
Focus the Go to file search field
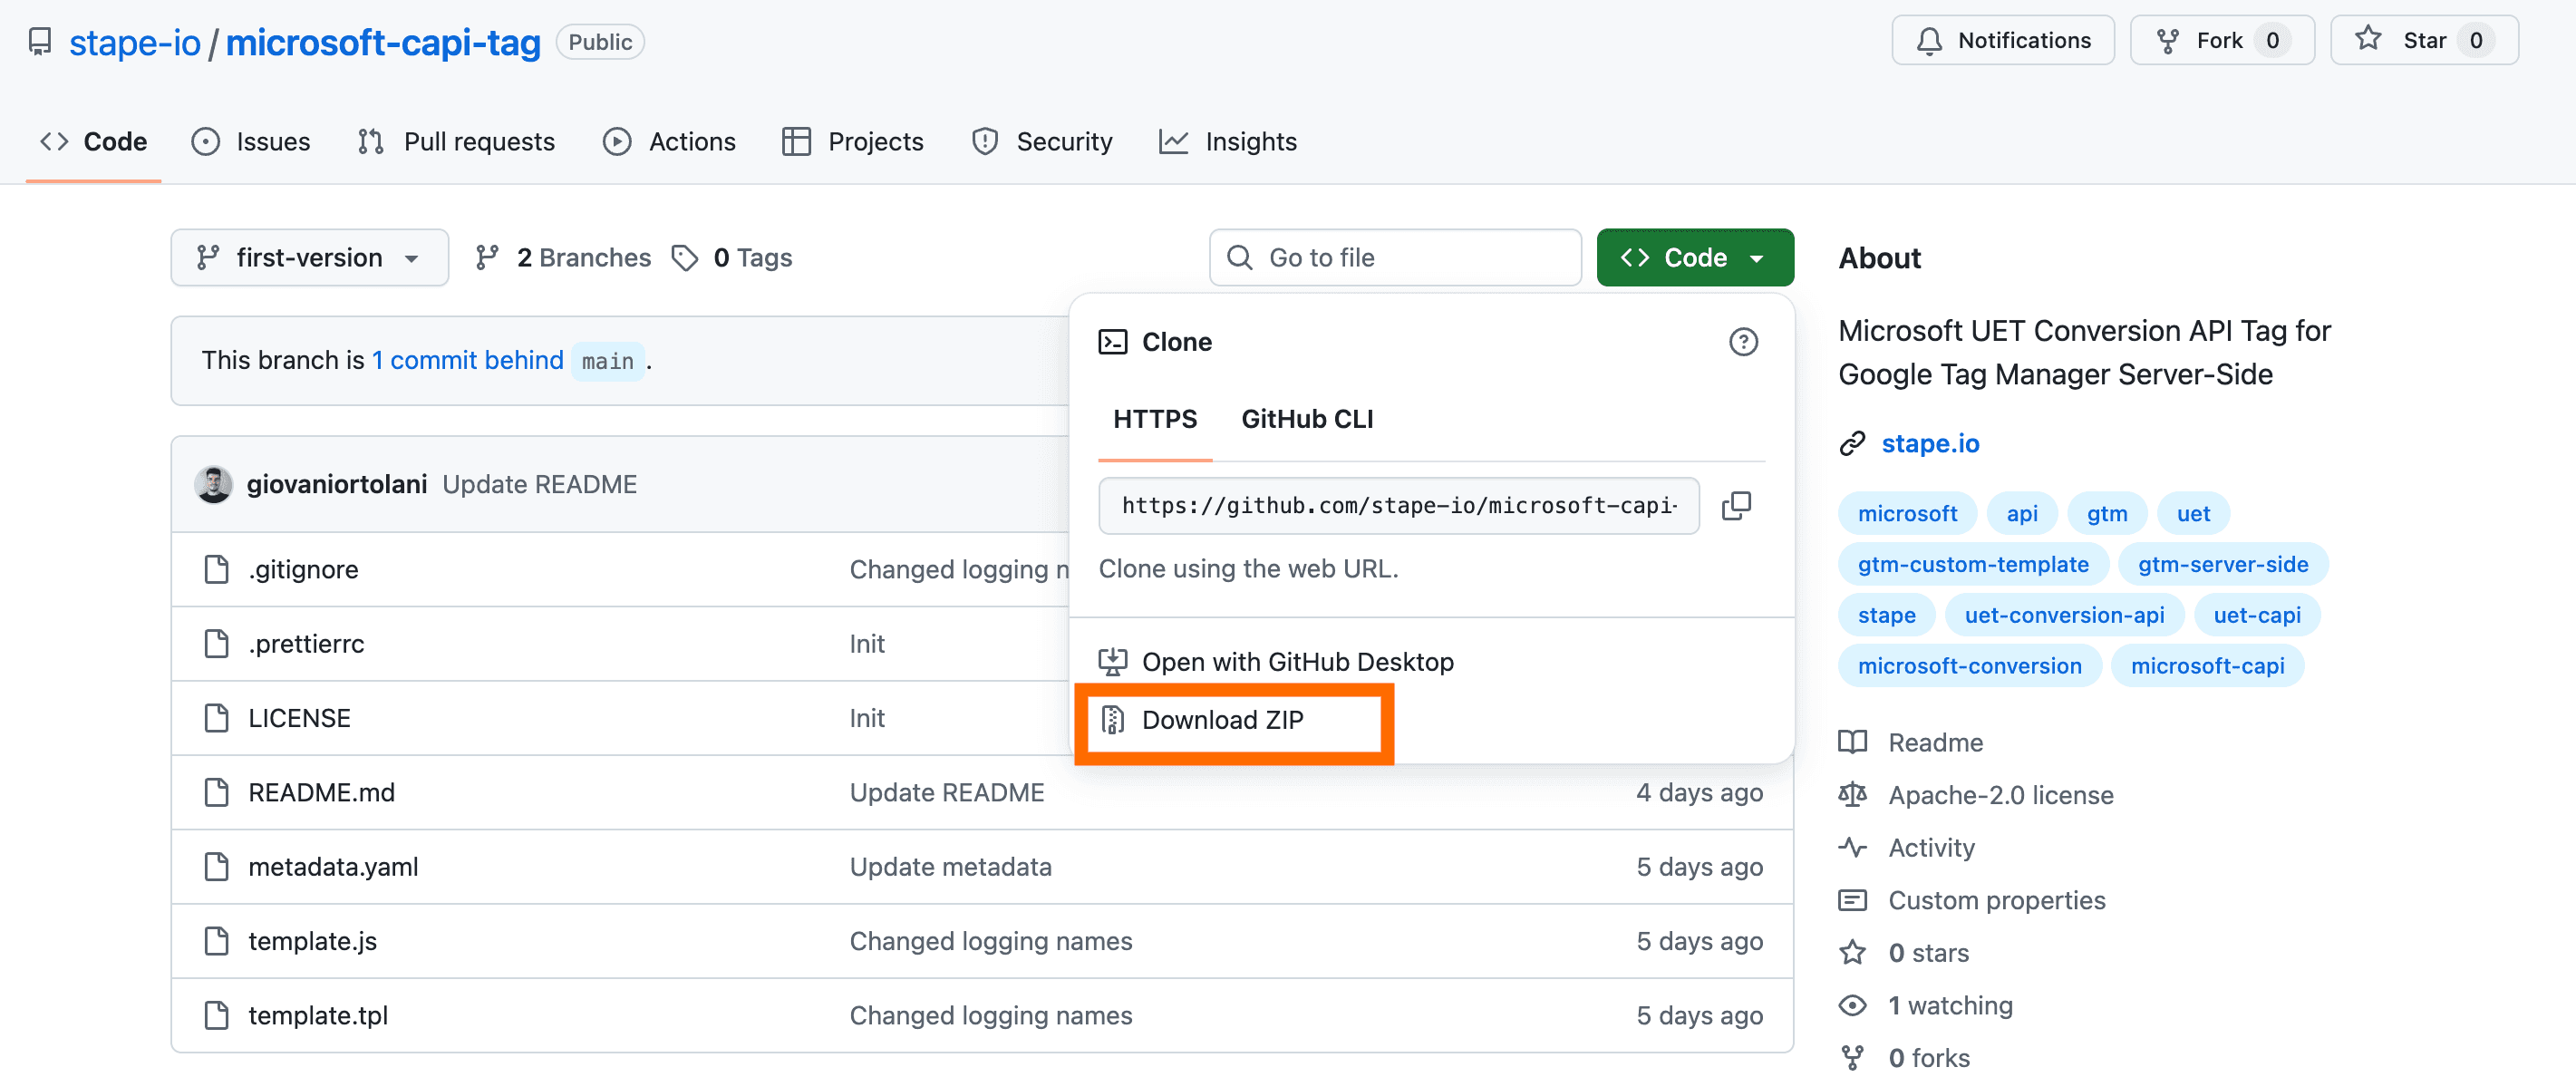coord(1395,258)
